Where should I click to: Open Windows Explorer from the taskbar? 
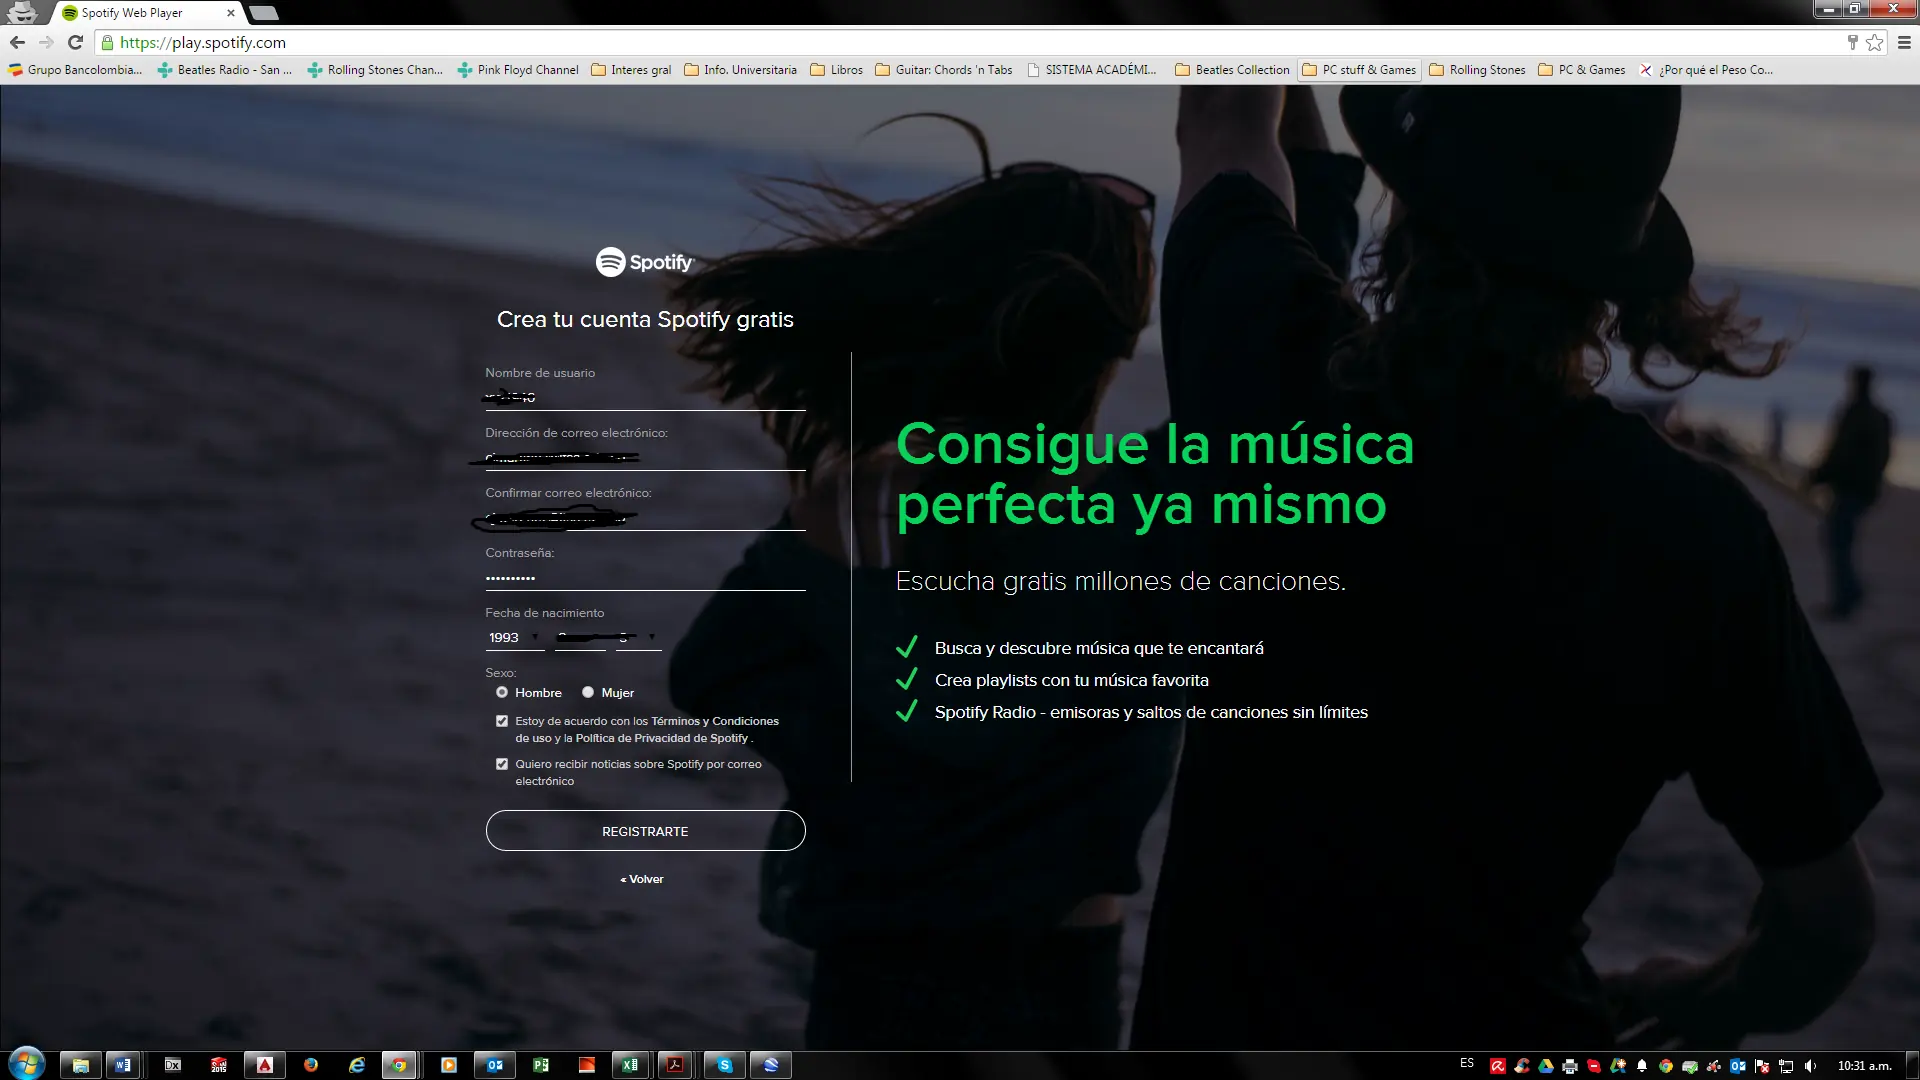coord(80,1065)
